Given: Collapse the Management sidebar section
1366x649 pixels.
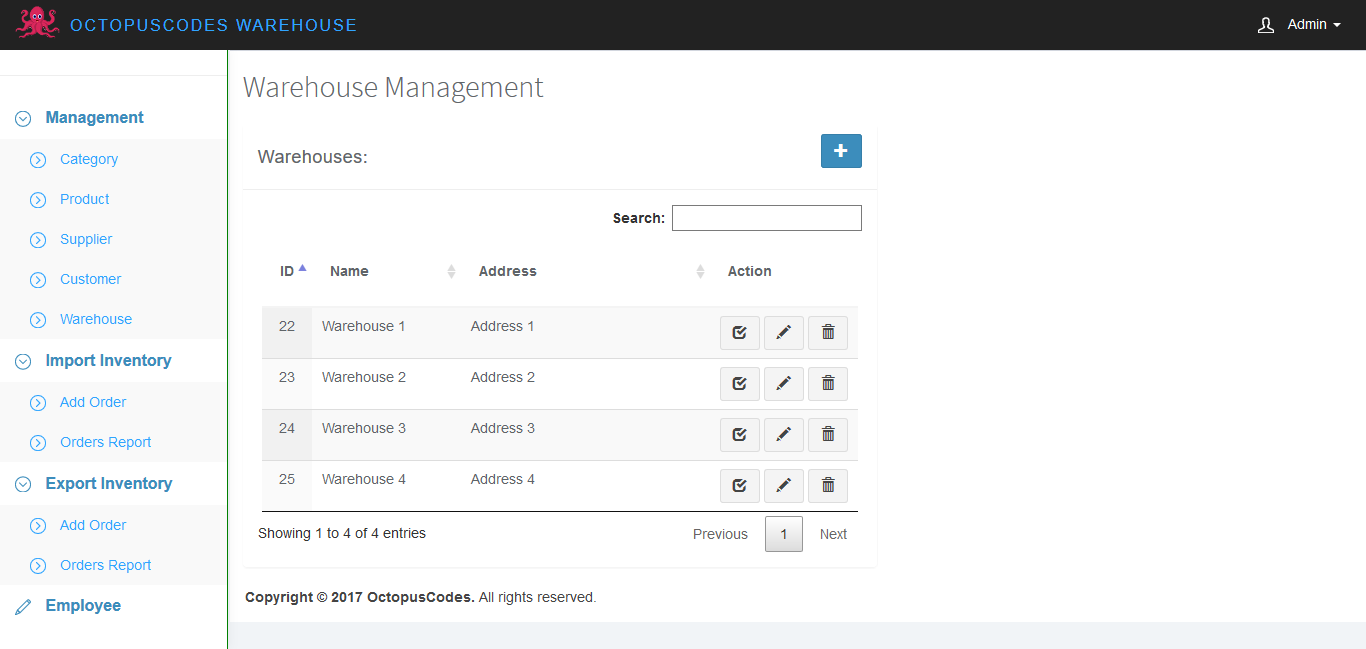Looking at the screenshot, I should (94, 118).
